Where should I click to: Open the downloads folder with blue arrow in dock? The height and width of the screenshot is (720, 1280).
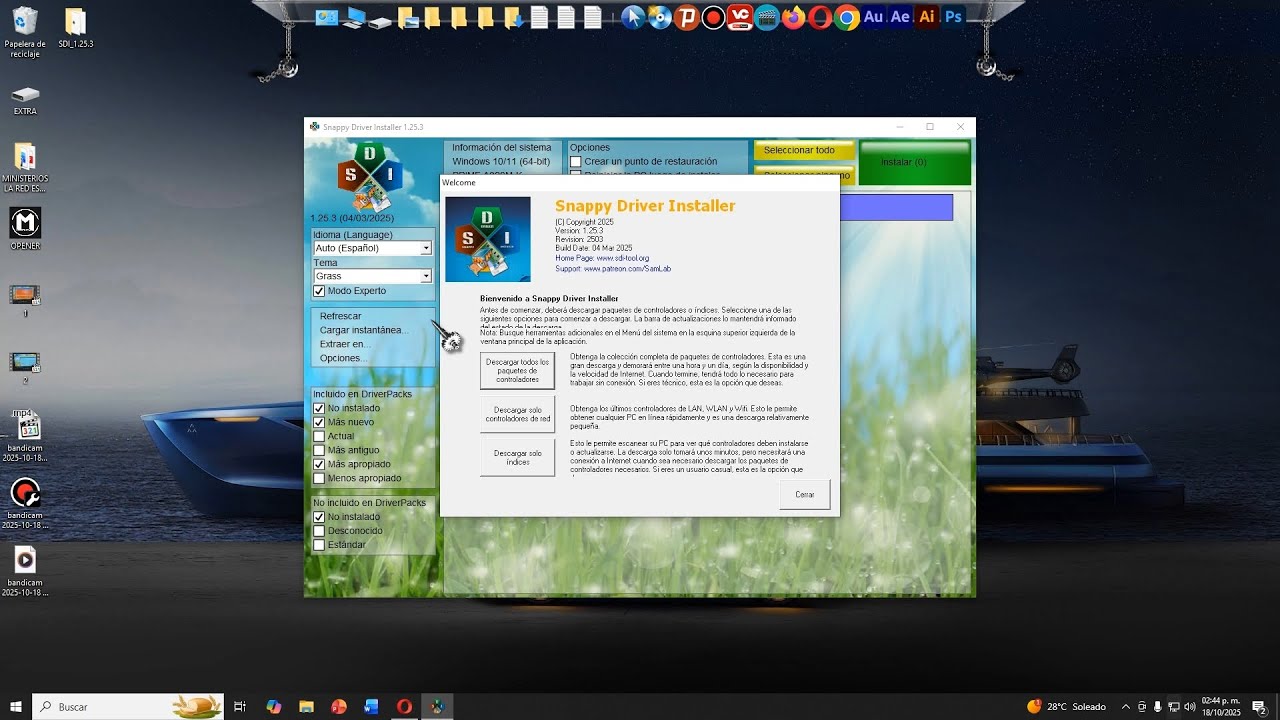click(513, 17)
